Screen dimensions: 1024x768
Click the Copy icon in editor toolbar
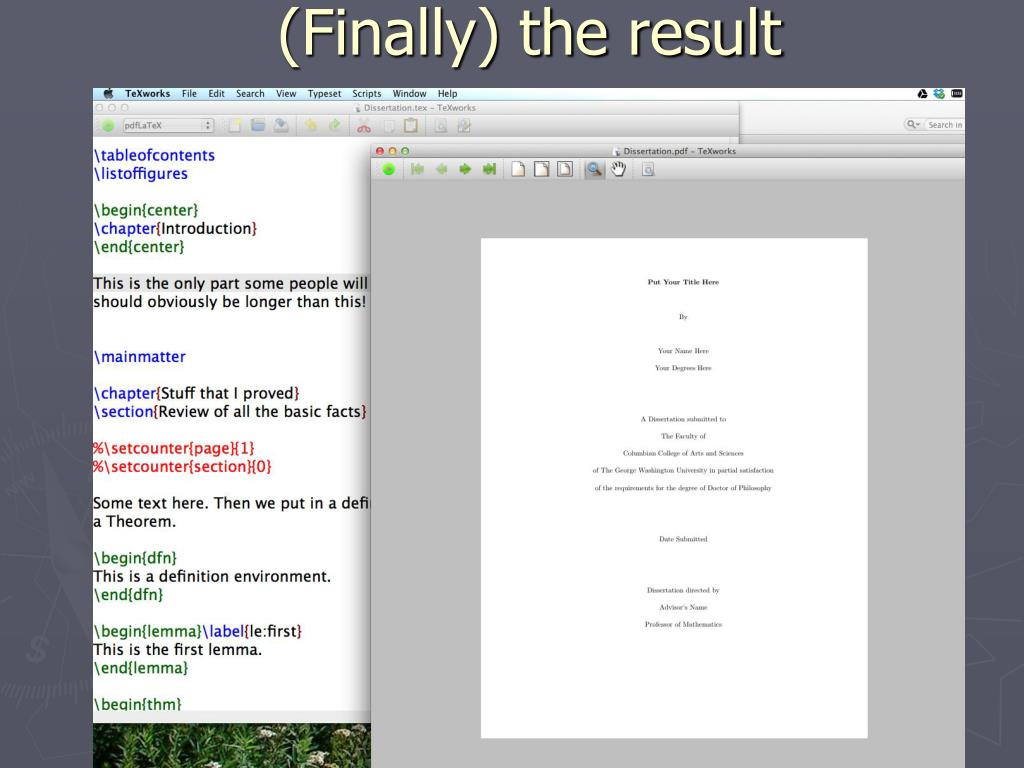point(389,126)
